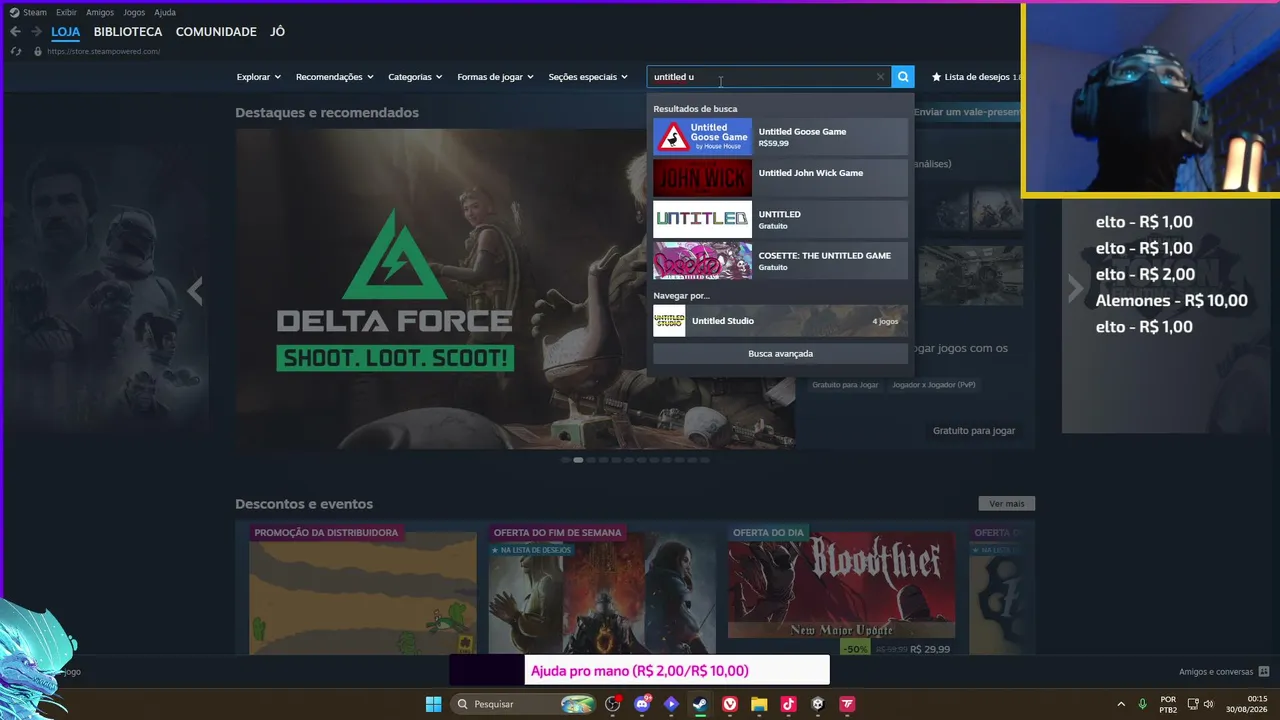Open Discord from the taskbar
Screen dimensions: 1280x720
click(x=642, y=704)
